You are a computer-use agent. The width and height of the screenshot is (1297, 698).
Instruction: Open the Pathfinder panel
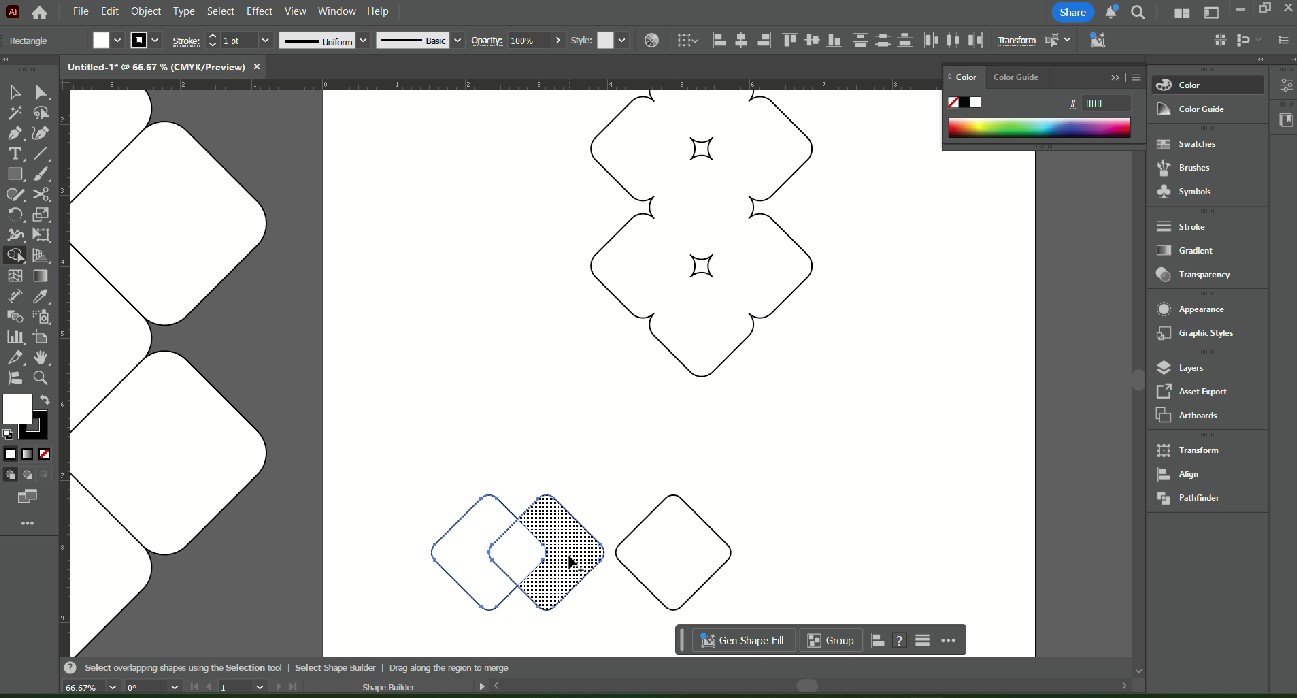pyautogui.click(x=1198, y=498)
